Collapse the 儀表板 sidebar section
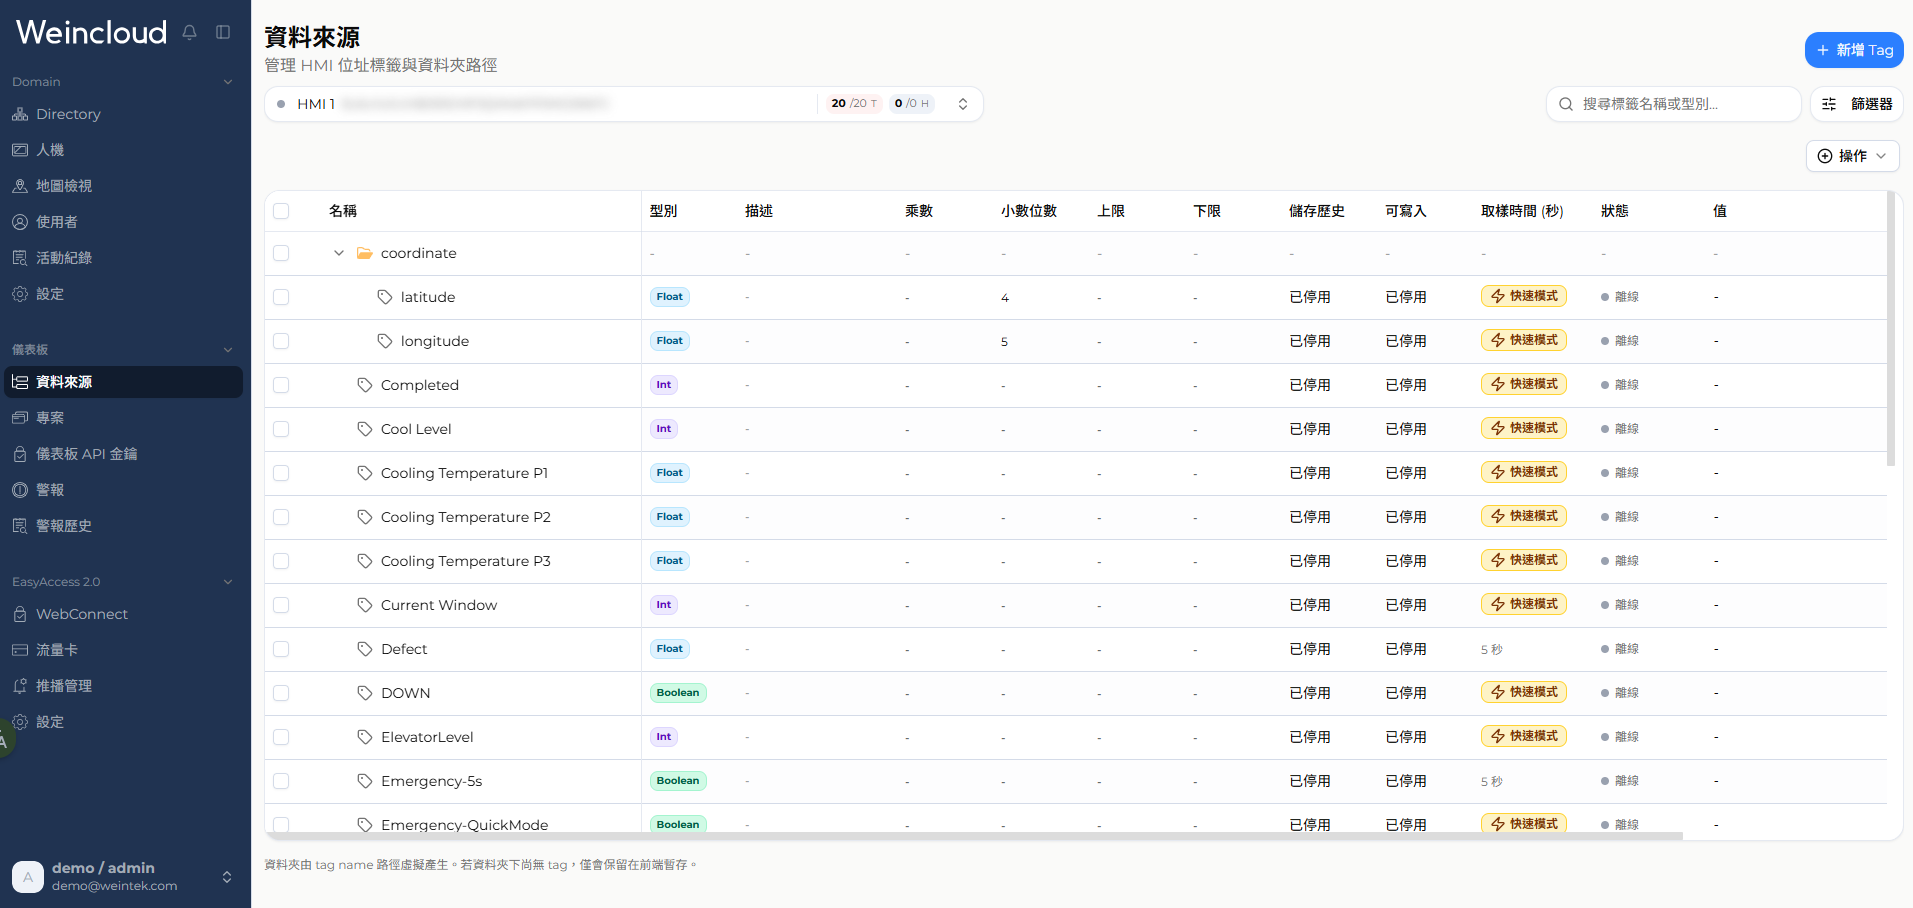 point(228,350)
